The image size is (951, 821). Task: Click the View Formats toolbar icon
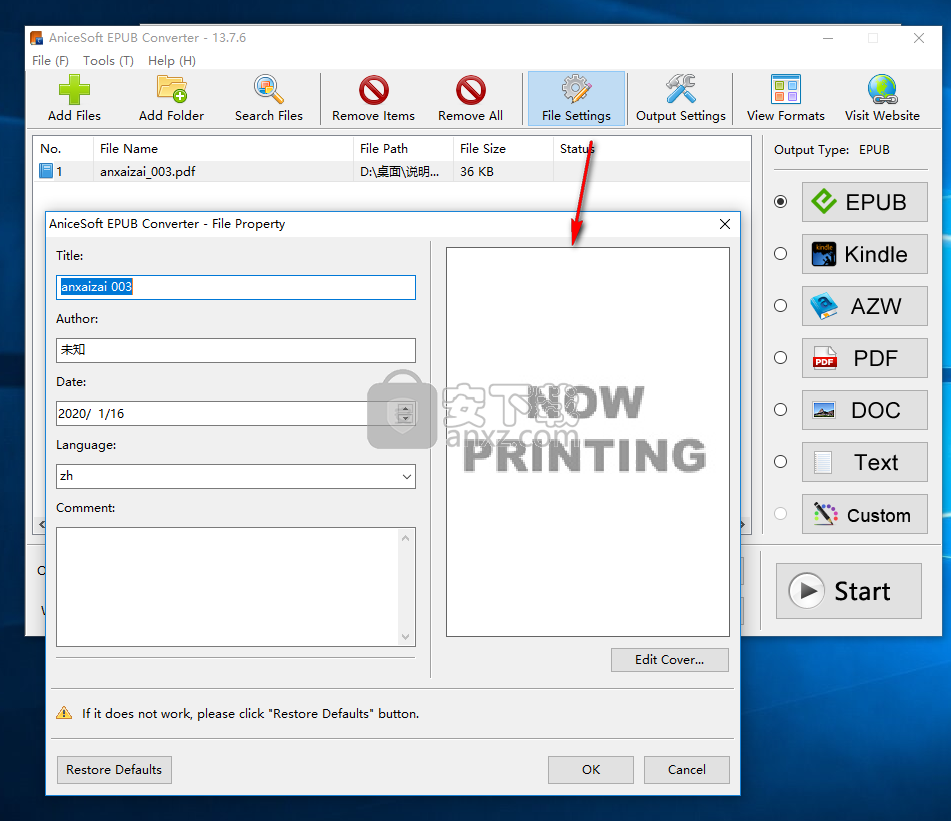785,89
